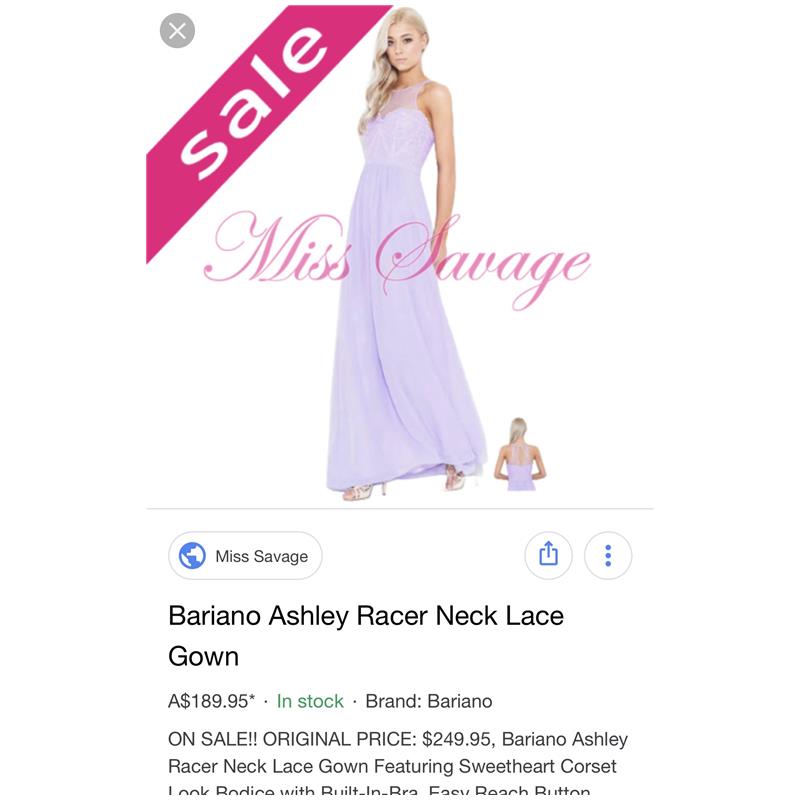
Task: Close the product preview with X
Action: [x=177, y=31]
